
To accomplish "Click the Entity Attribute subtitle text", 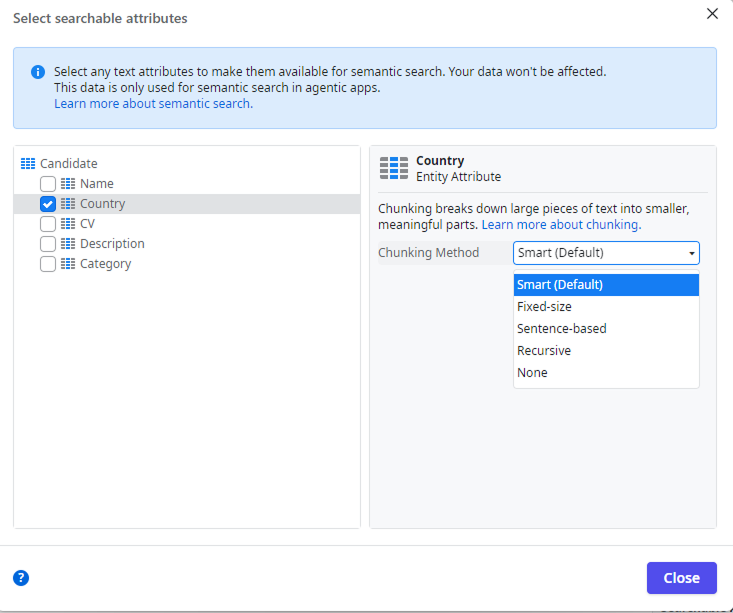I will [x=459, y=177].
